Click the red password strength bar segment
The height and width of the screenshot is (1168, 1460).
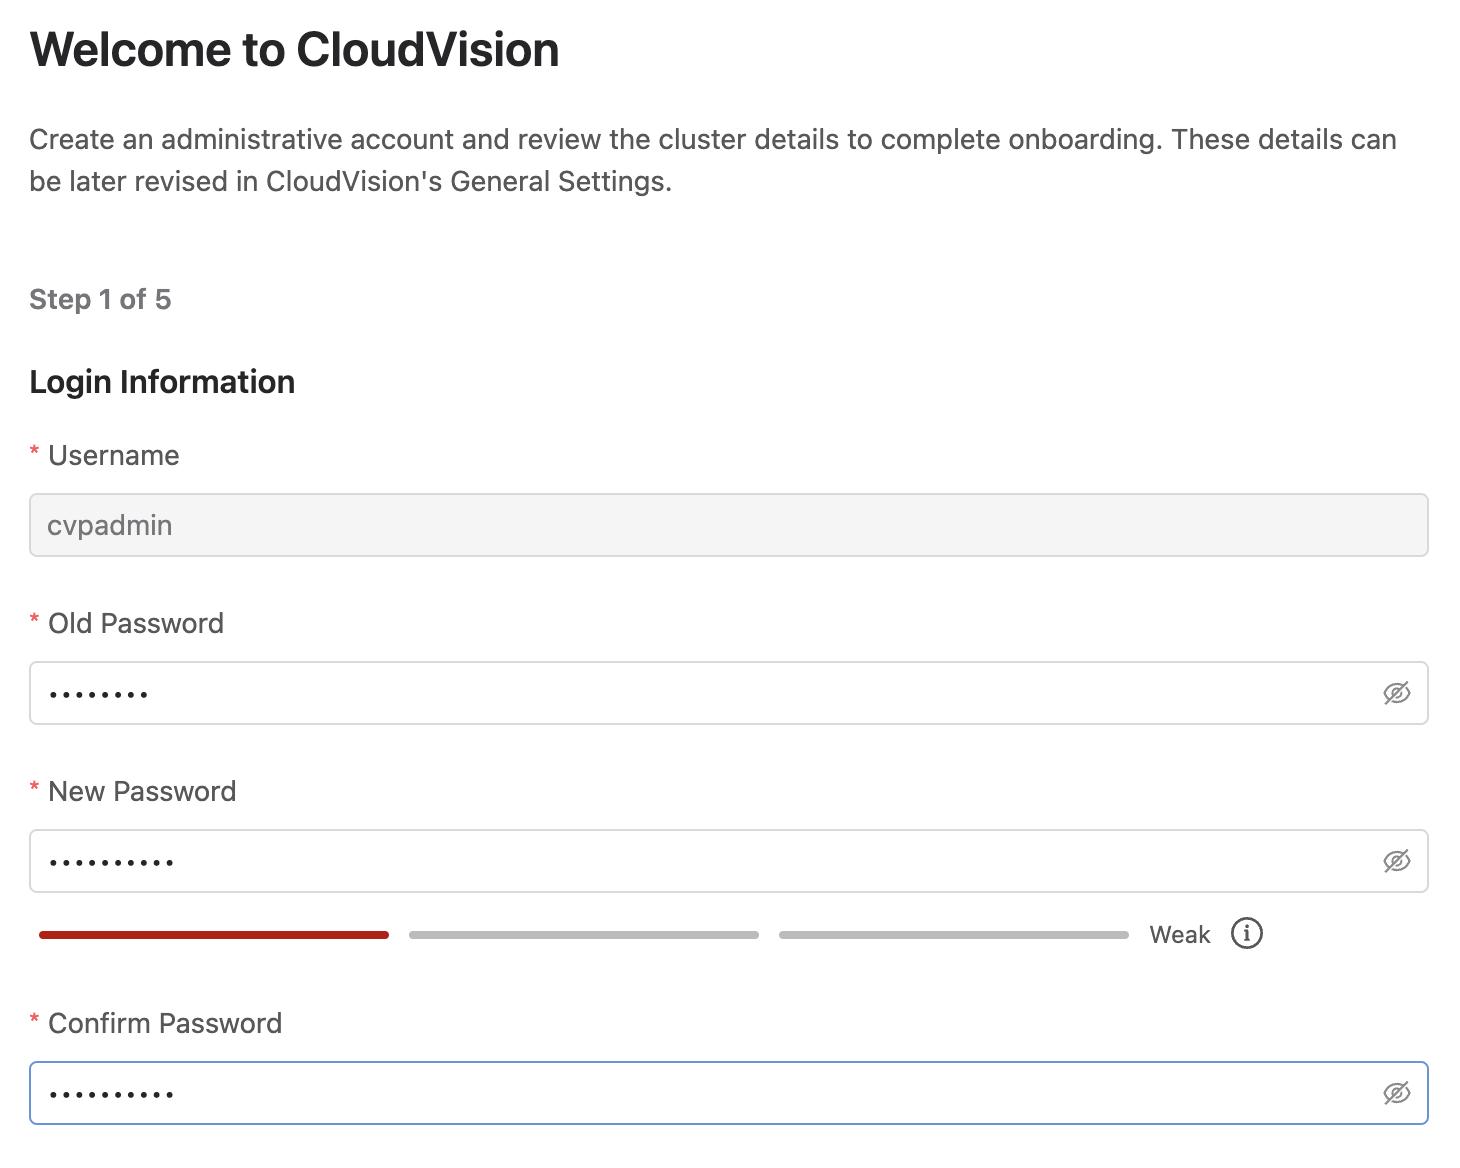click(213, 935)
